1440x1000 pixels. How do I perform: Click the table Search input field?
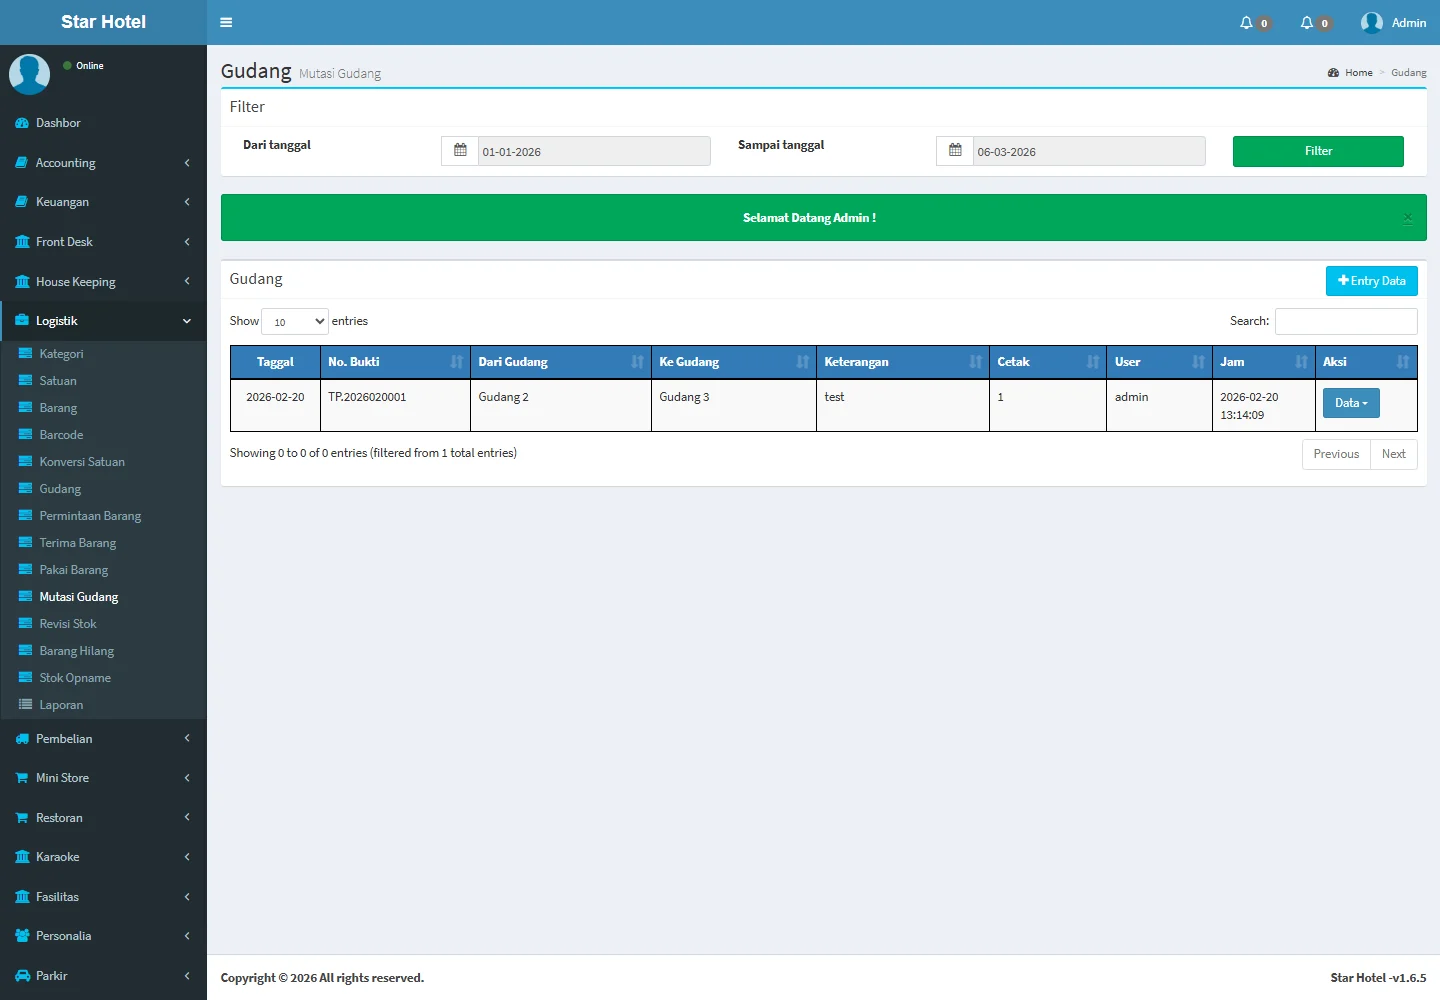(x=1346, y=321)
